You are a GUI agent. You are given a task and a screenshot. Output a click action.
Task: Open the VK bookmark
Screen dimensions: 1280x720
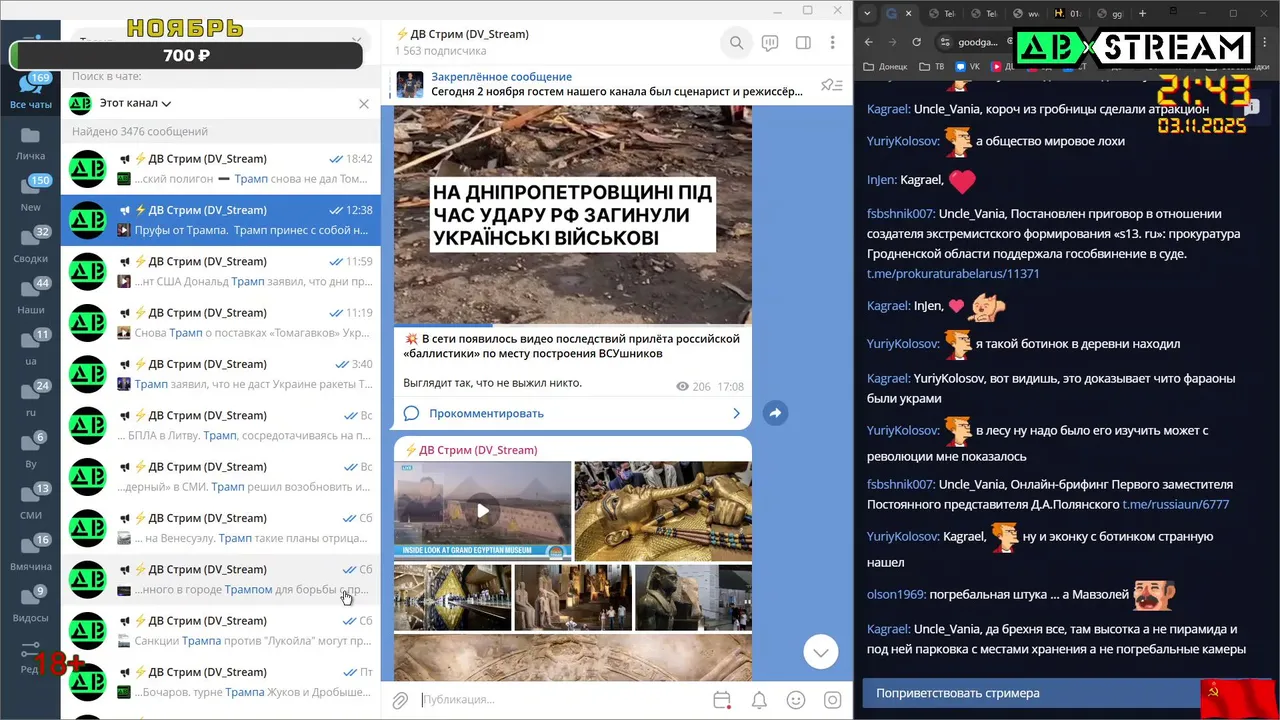coord(966,67)
